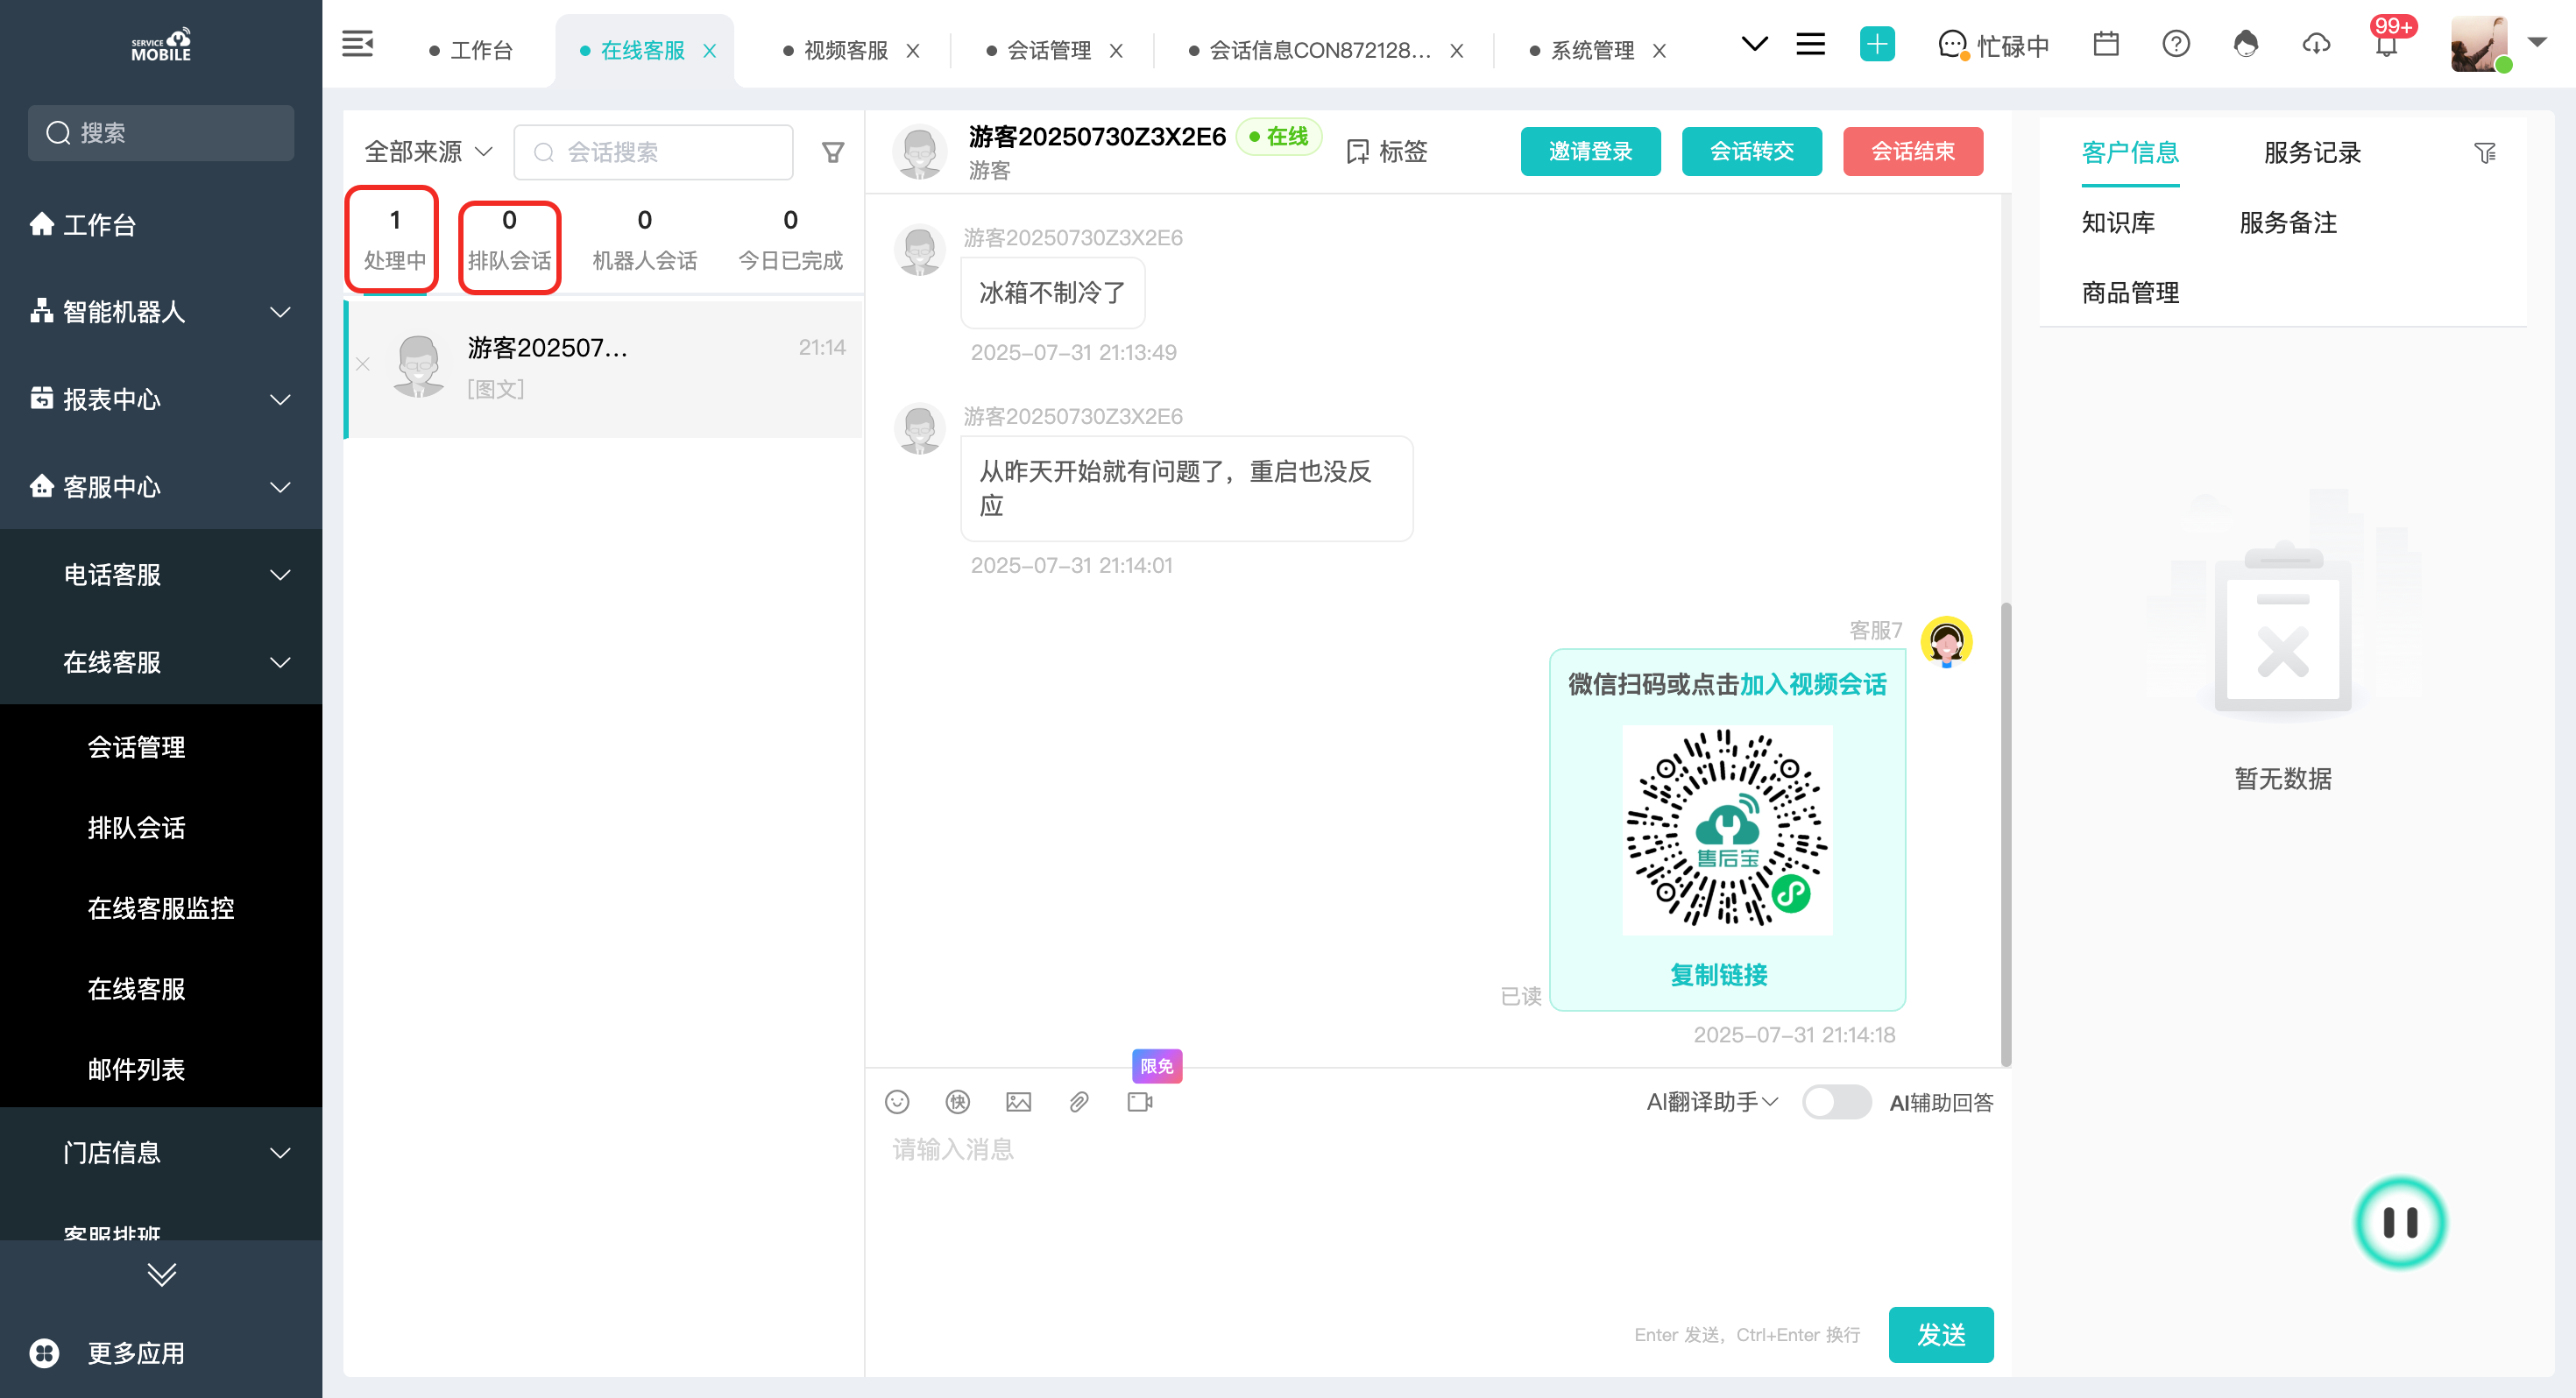Toggle the AI辅助回答 switch
Image resolution: width=2576 pixels, height=1398 pixels.
point(1836,1102)
